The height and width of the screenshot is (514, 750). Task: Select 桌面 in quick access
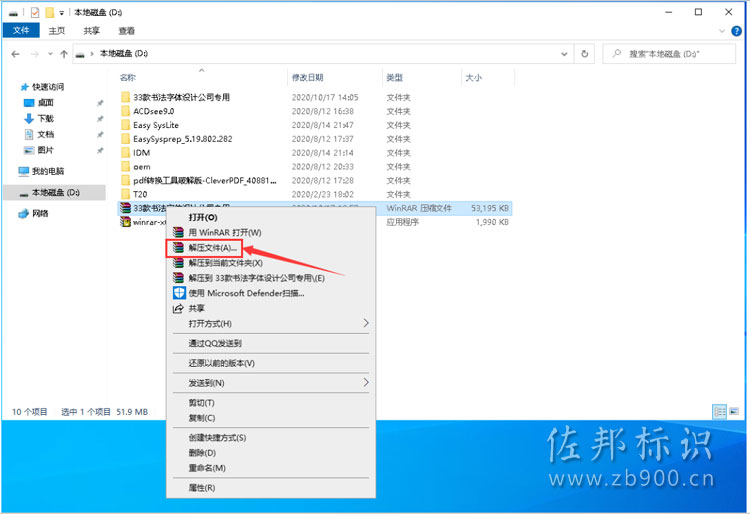pos(45,103)
